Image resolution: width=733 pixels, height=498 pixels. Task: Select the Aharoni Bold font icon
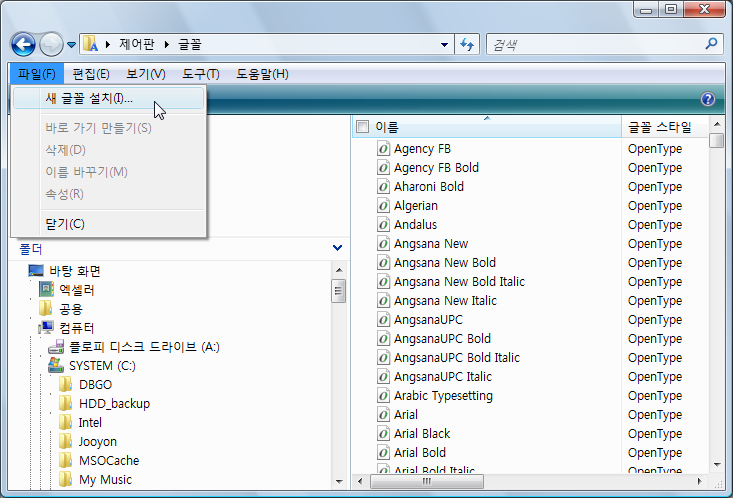tap(383, 187)
